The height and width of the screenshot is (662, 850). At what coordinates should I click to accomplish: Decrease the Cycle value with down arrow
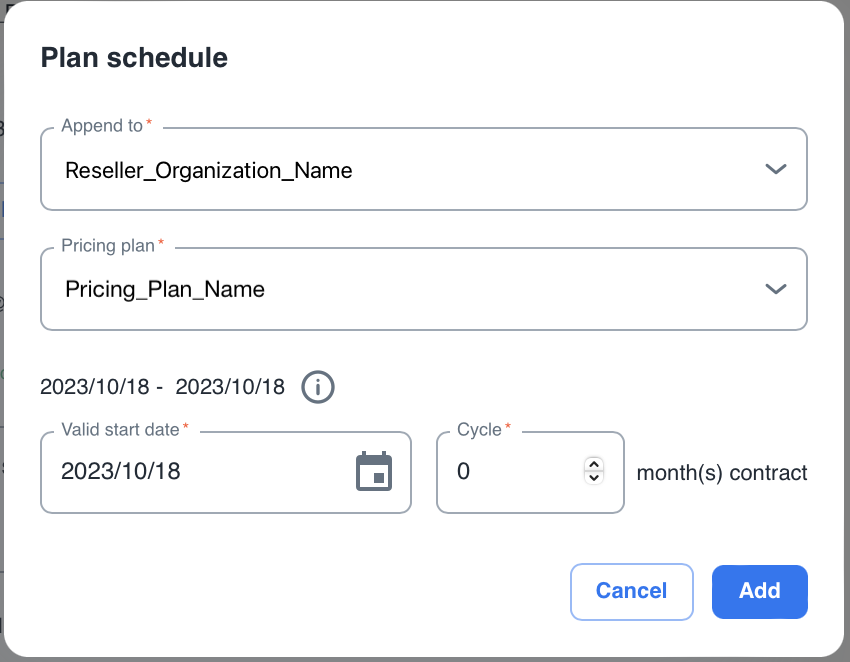(x=594, y=478)
